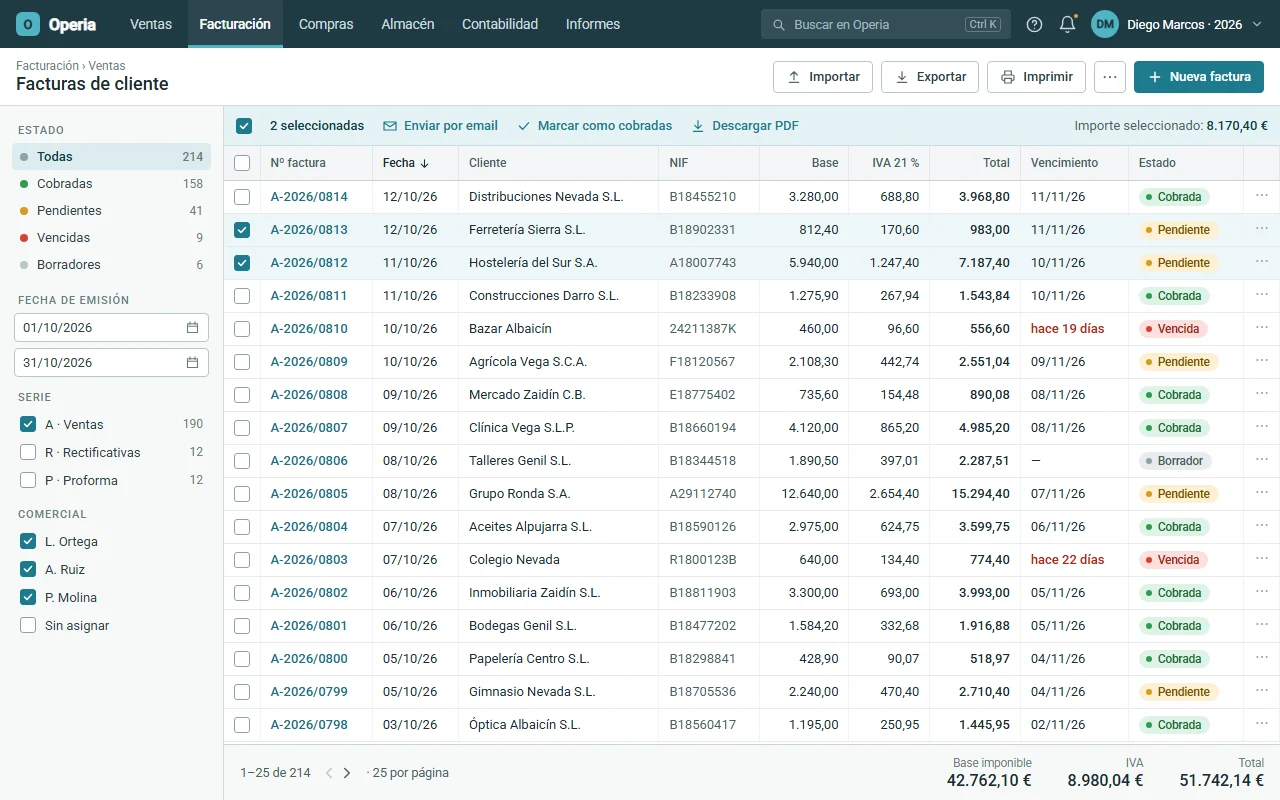Open row menu for invoice A-2026/0798

click(x=1261, y=724)
